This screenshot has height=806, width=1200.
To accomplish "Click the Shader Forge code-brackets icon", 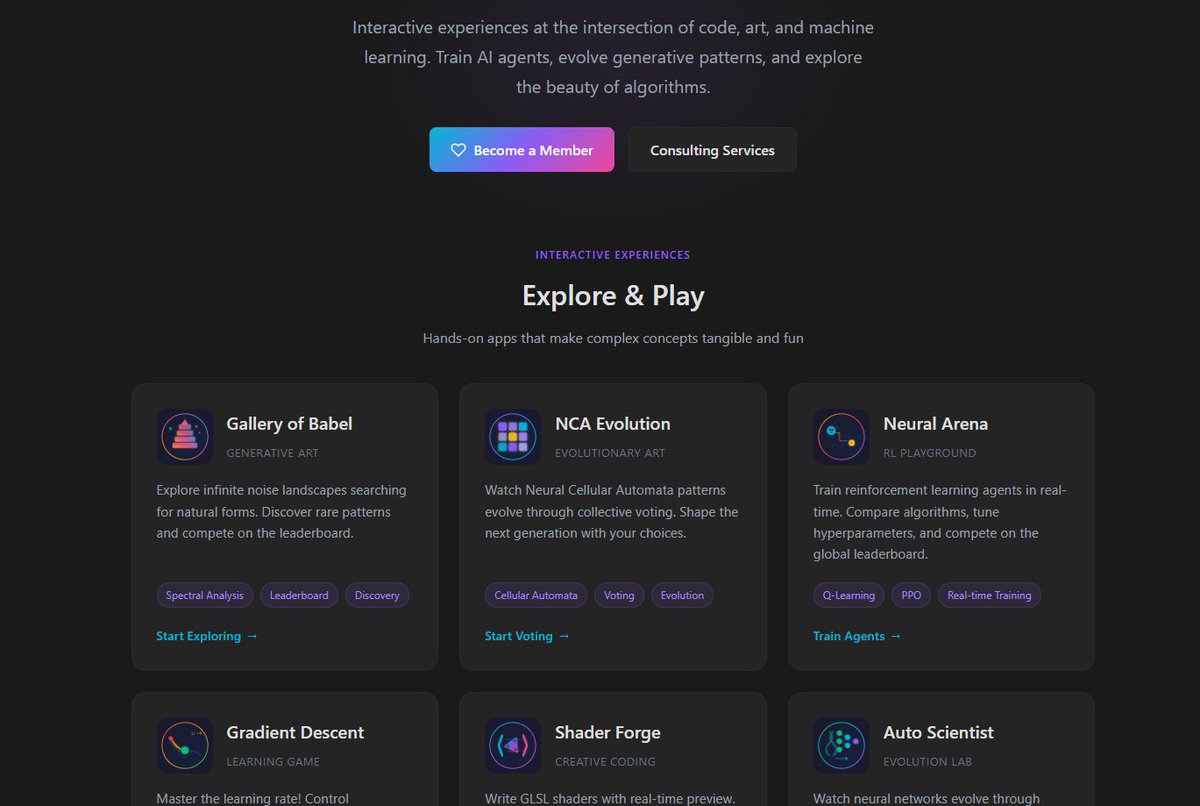I will point(513,745).
